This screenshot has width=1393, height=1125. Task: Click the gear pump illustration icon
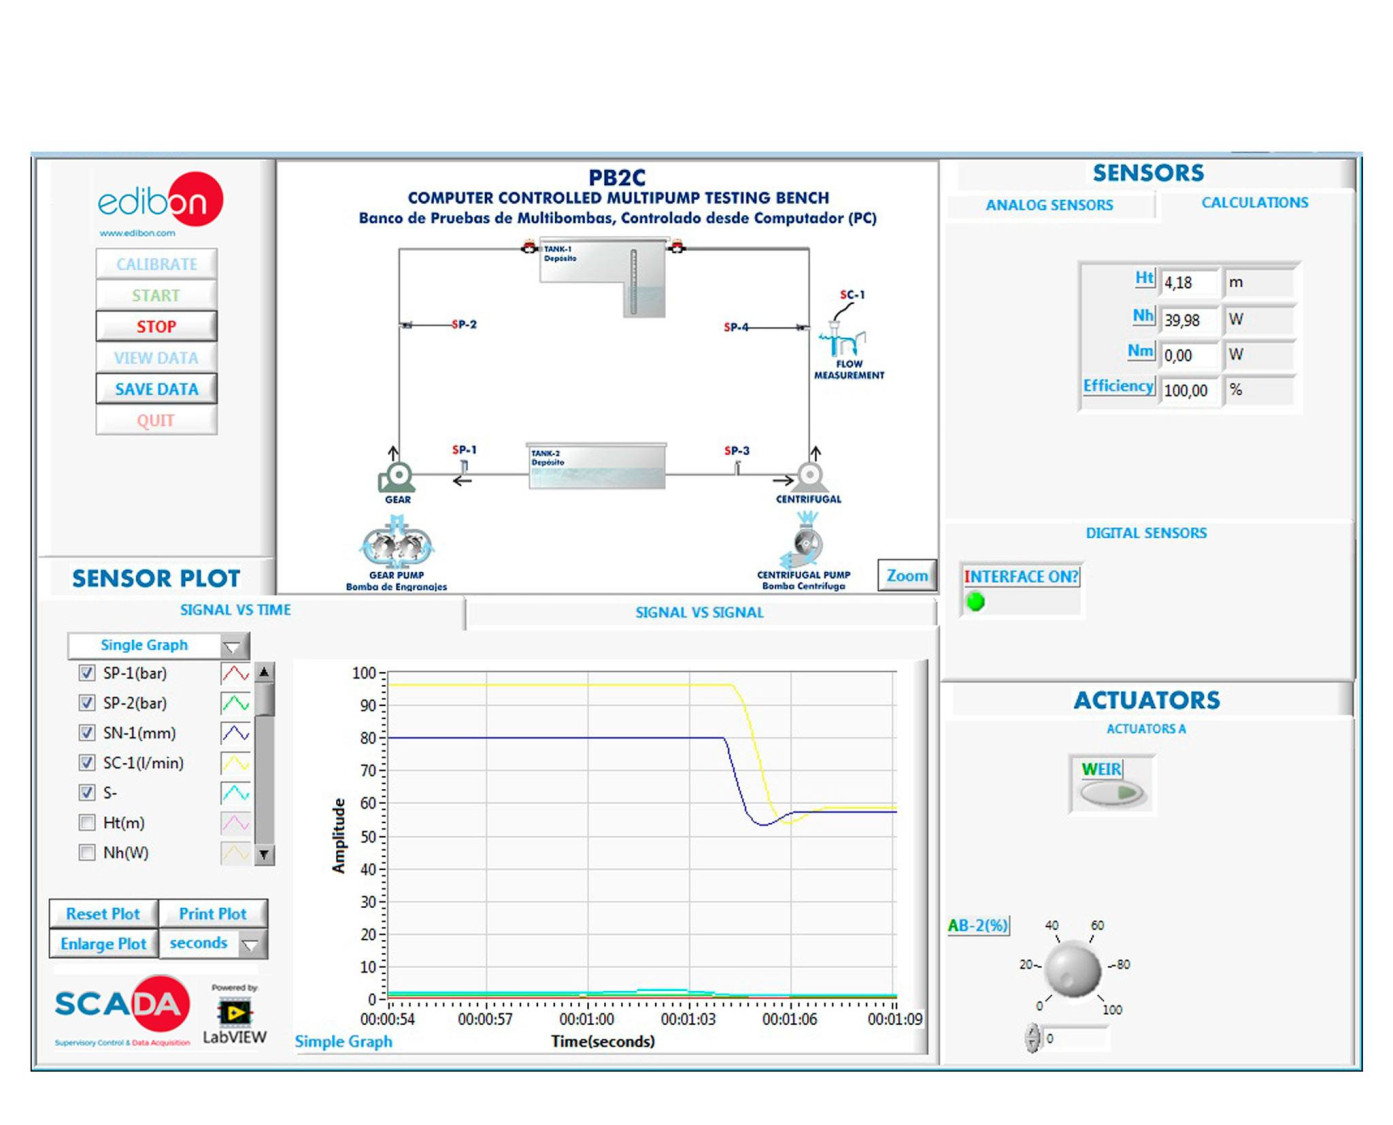pyautogui.click(x=397, y=543)
